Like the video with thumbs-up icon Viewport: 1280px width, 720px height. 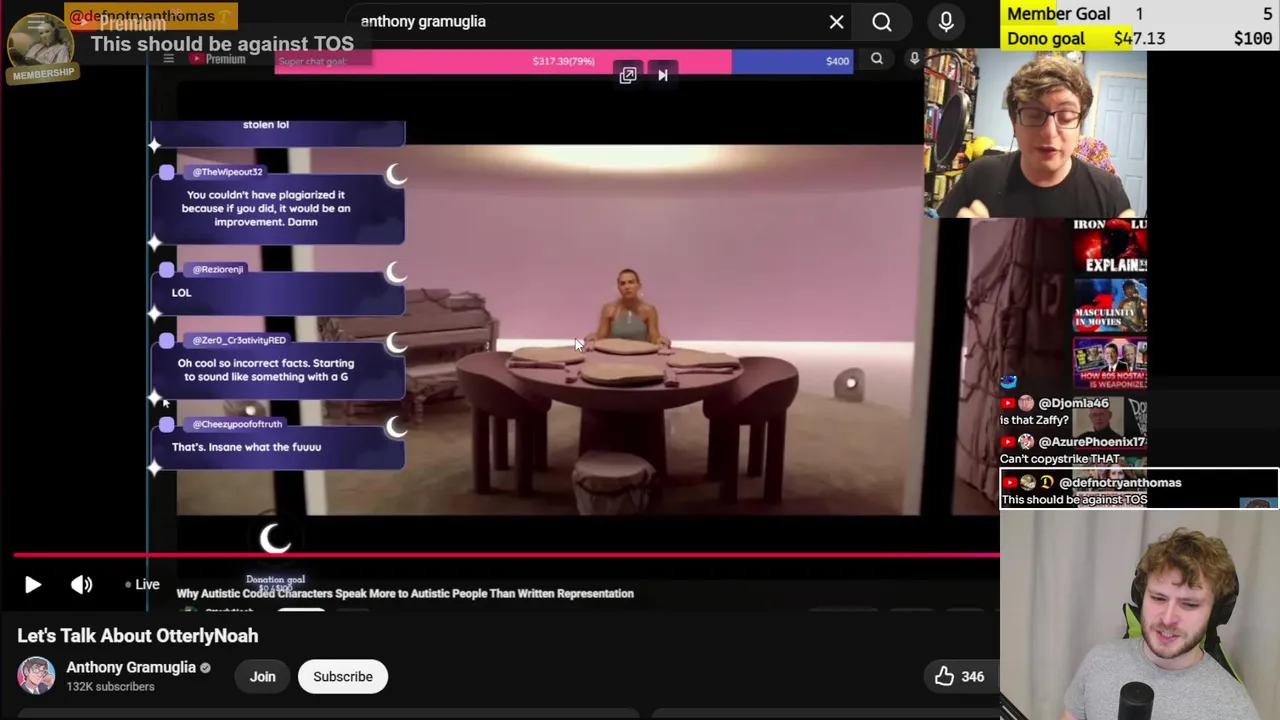[x=944, y=677]
